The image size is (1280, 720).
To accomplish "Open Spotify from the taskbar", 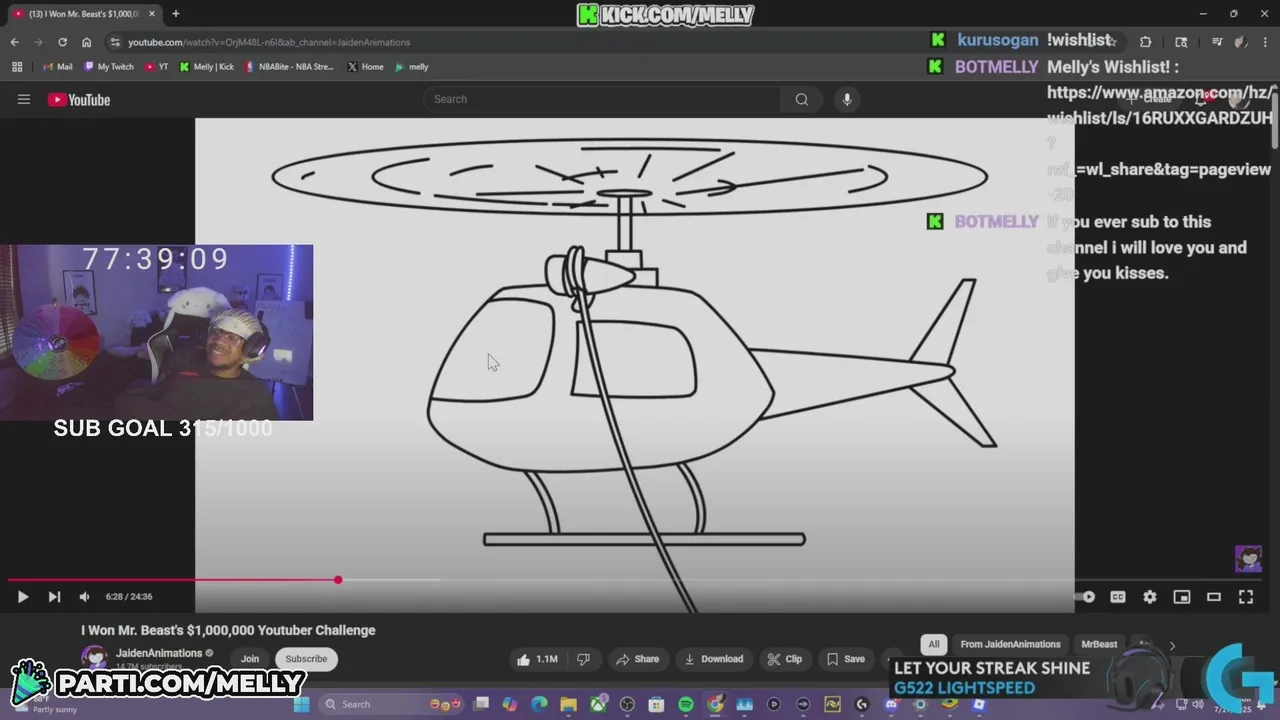I will (686, 704).
